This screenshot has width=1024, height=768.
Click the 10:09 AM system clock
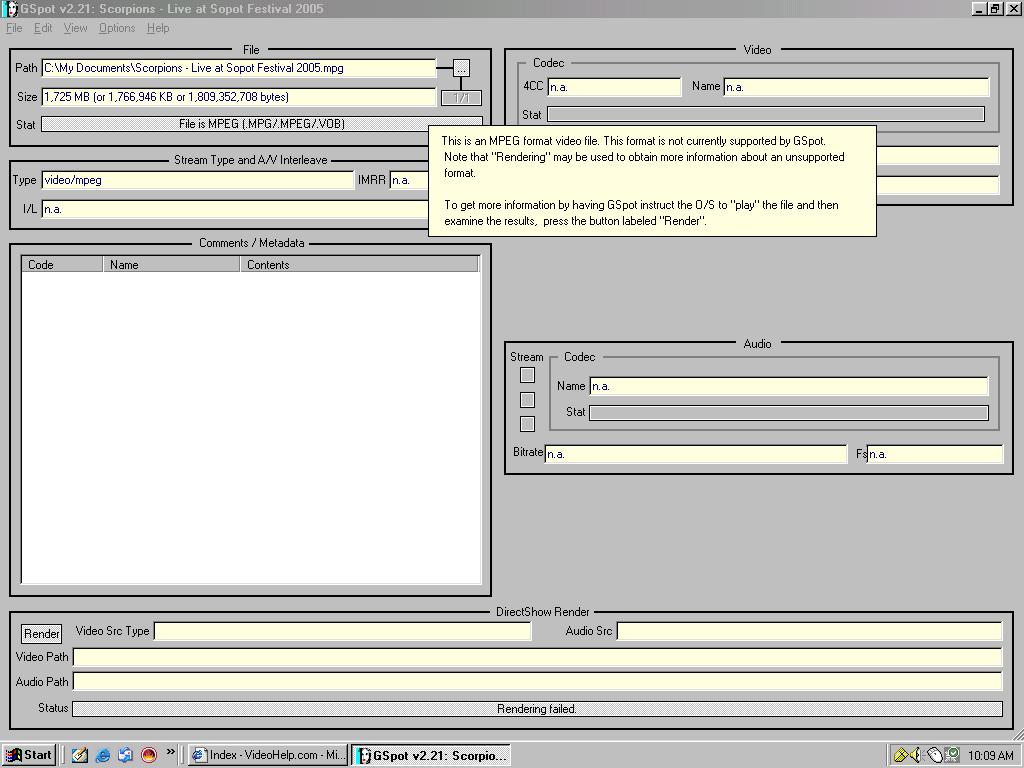click(x=991, y=756)
